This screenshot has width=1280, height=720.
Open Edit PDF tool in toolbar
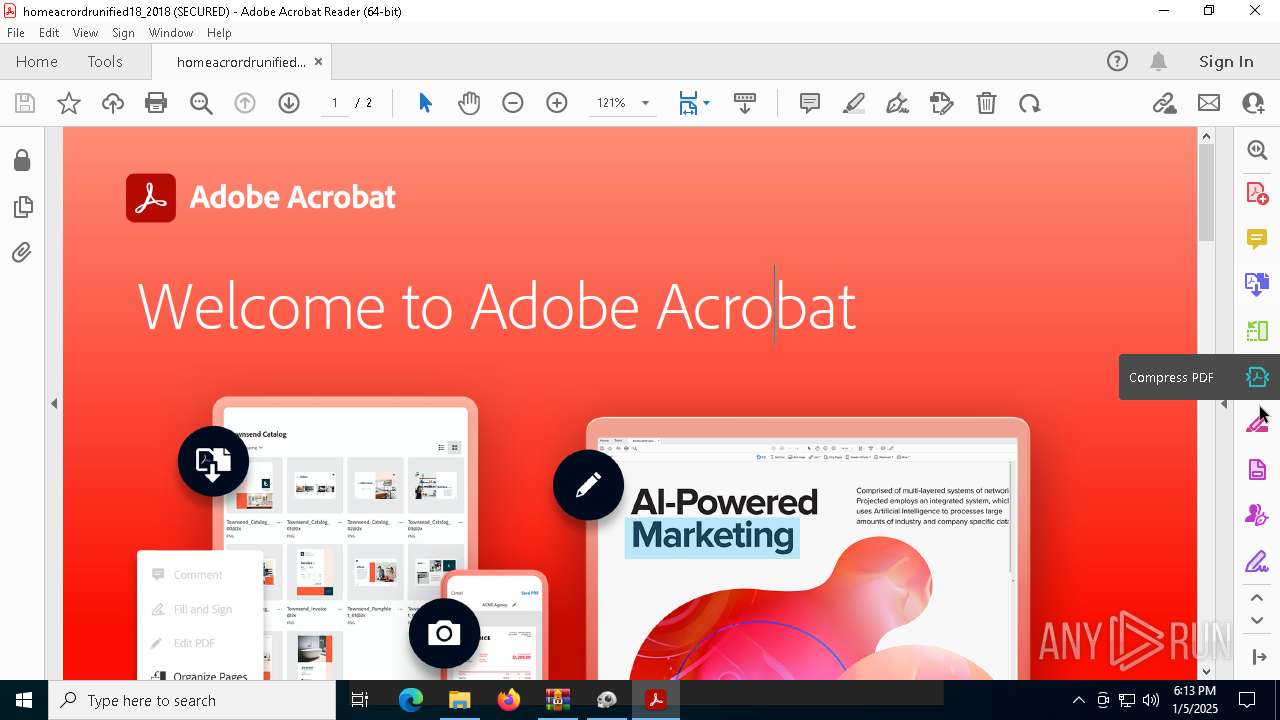pos(942,103)
